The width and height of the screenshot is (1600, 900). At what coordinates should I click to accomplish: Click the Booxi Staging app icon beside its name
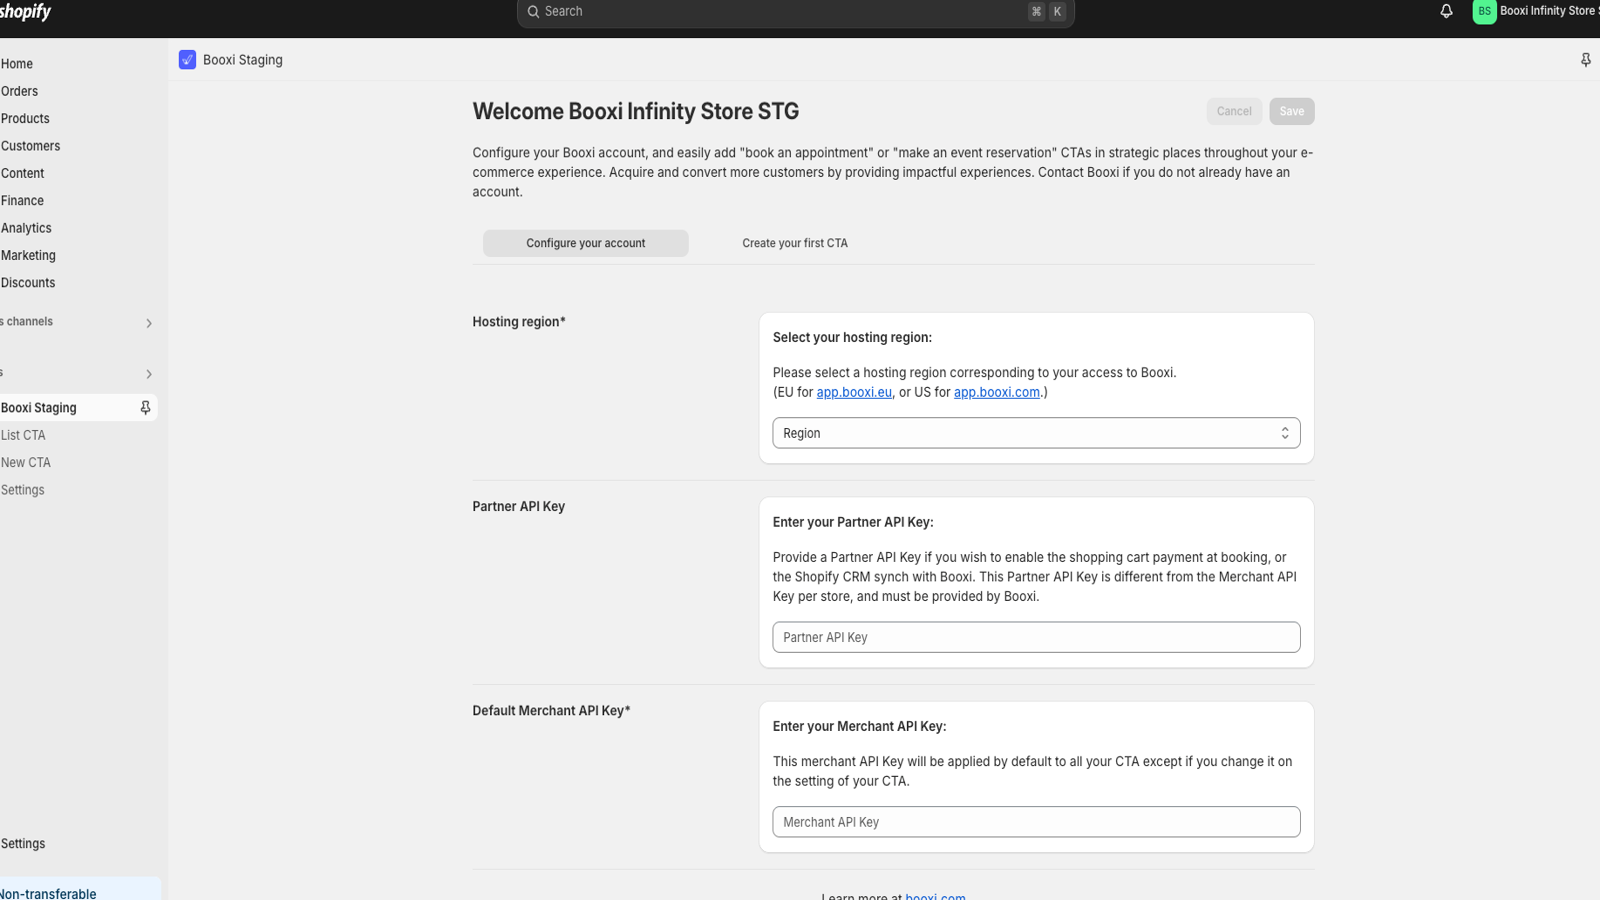(187, 59)
